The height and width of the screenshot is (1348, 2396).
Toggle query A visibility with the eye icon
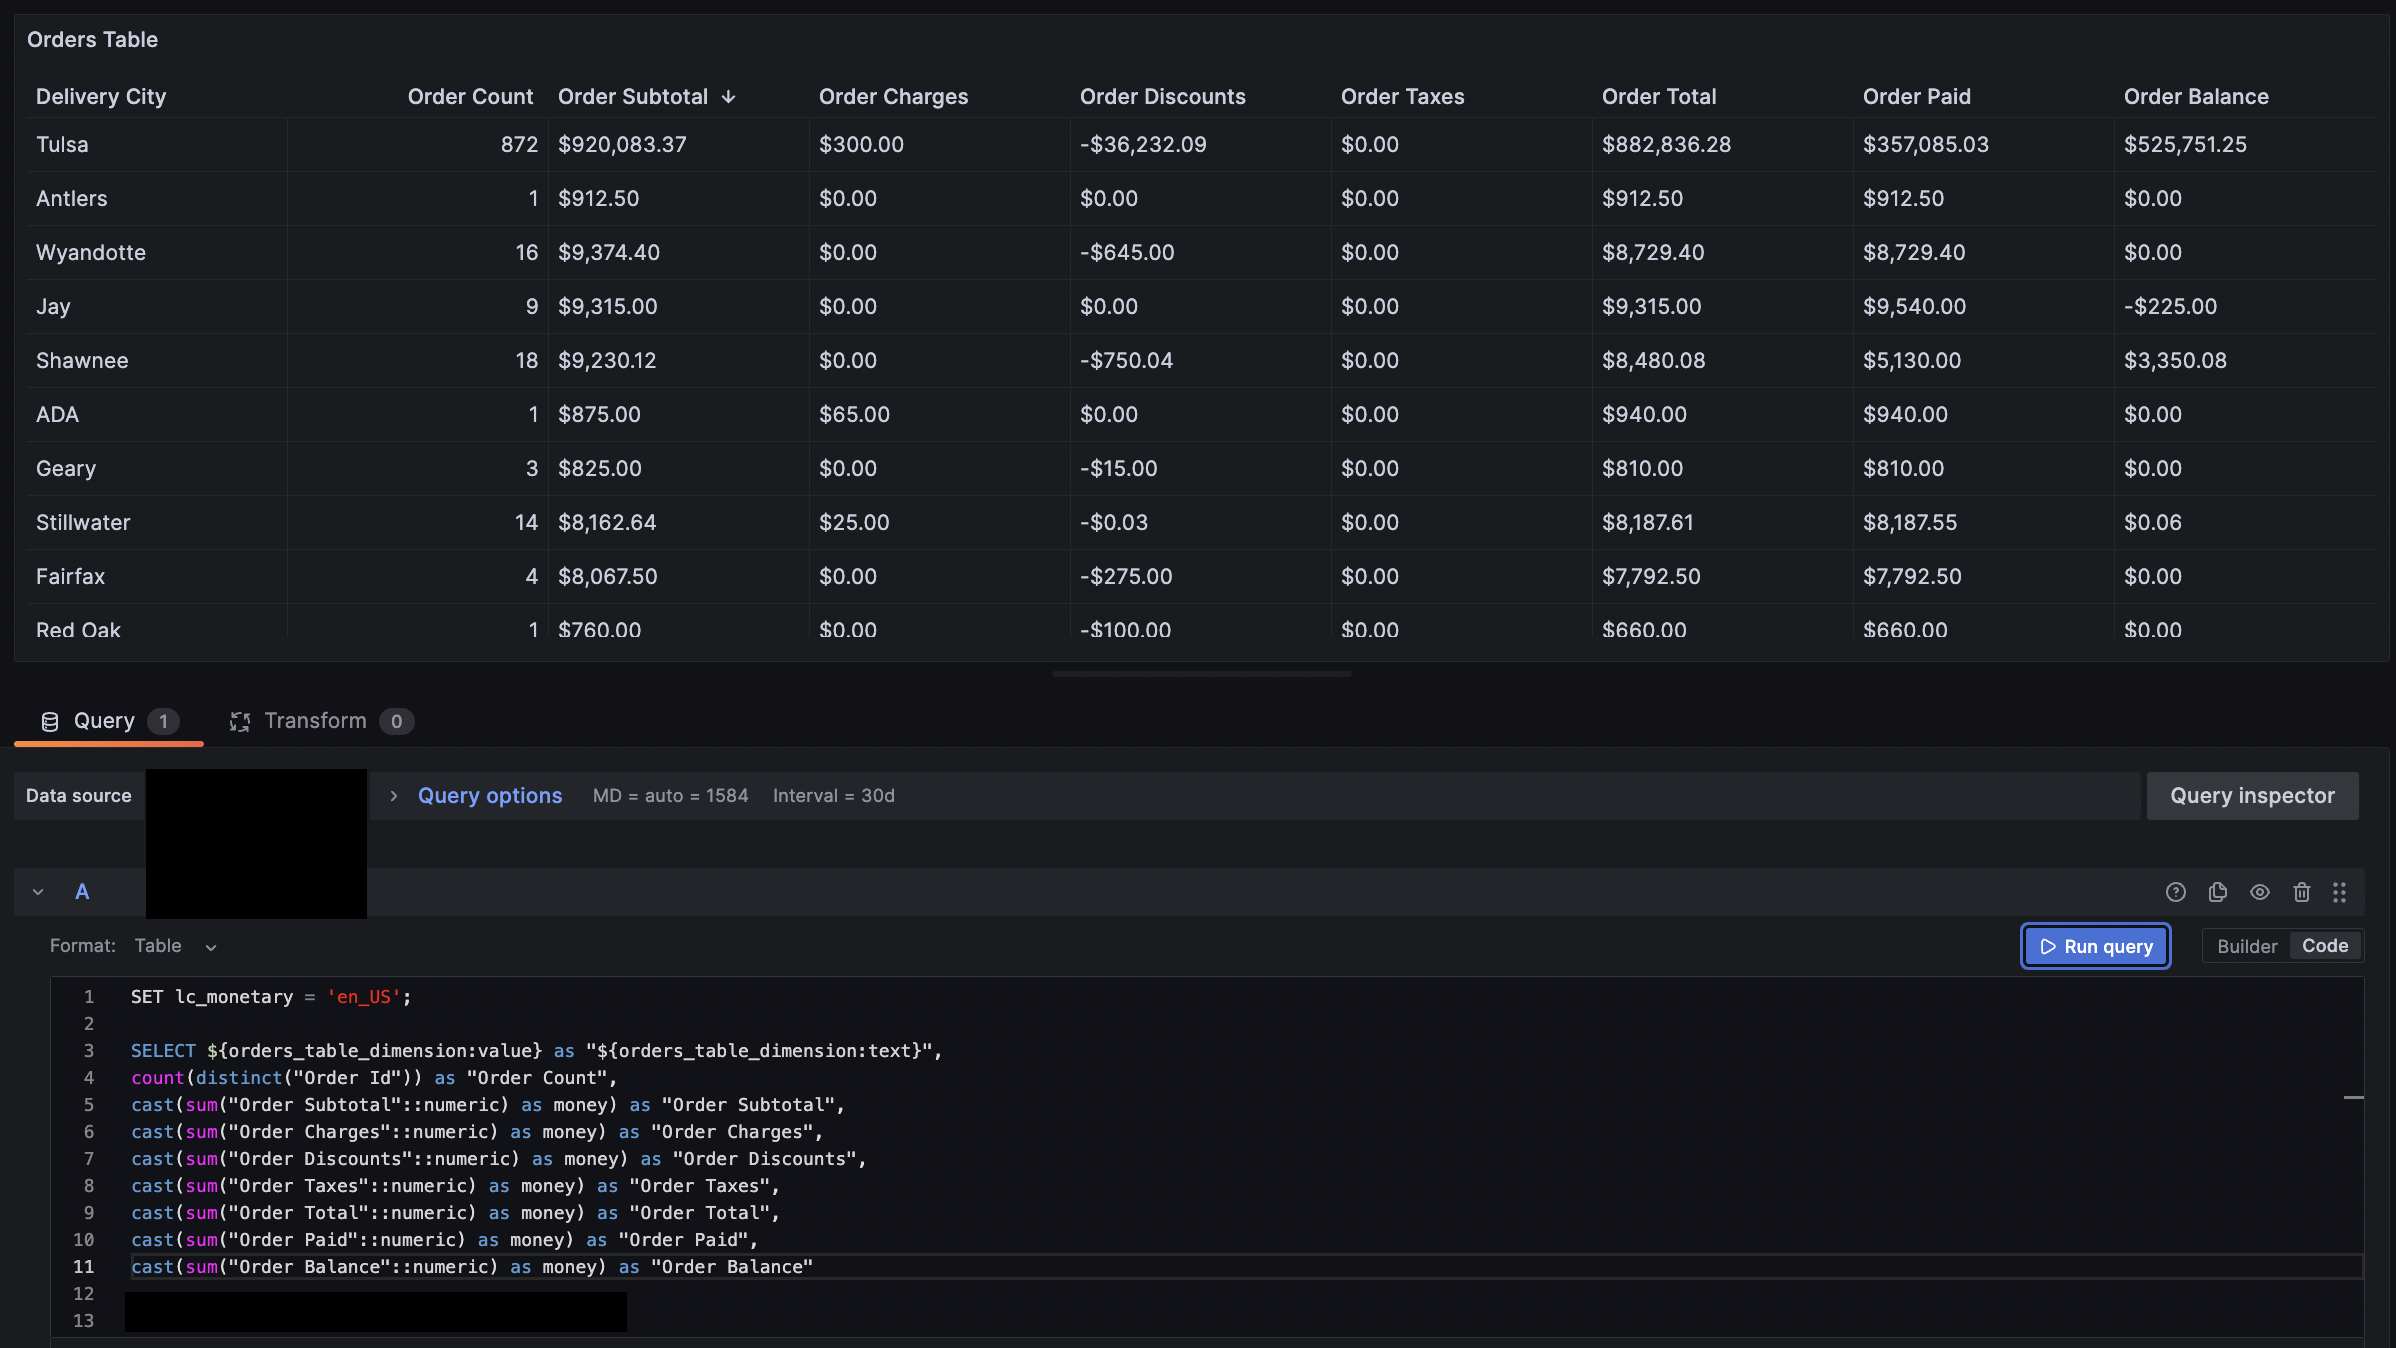[2260, 892]
